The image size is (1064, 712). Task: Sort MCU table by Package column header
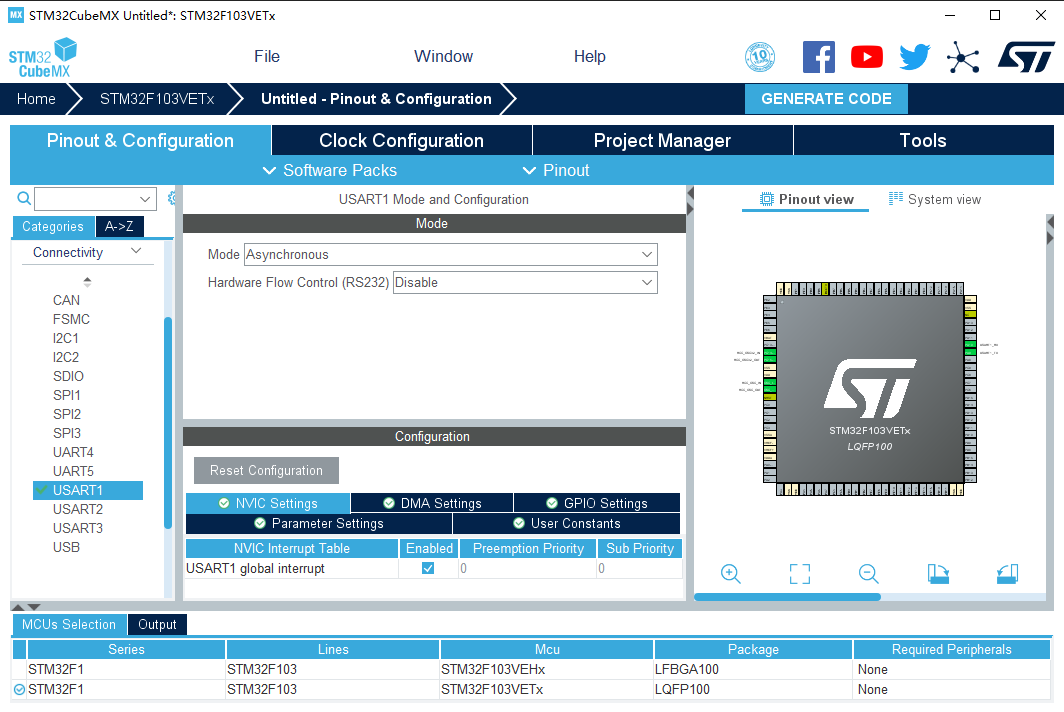(753, 650)
